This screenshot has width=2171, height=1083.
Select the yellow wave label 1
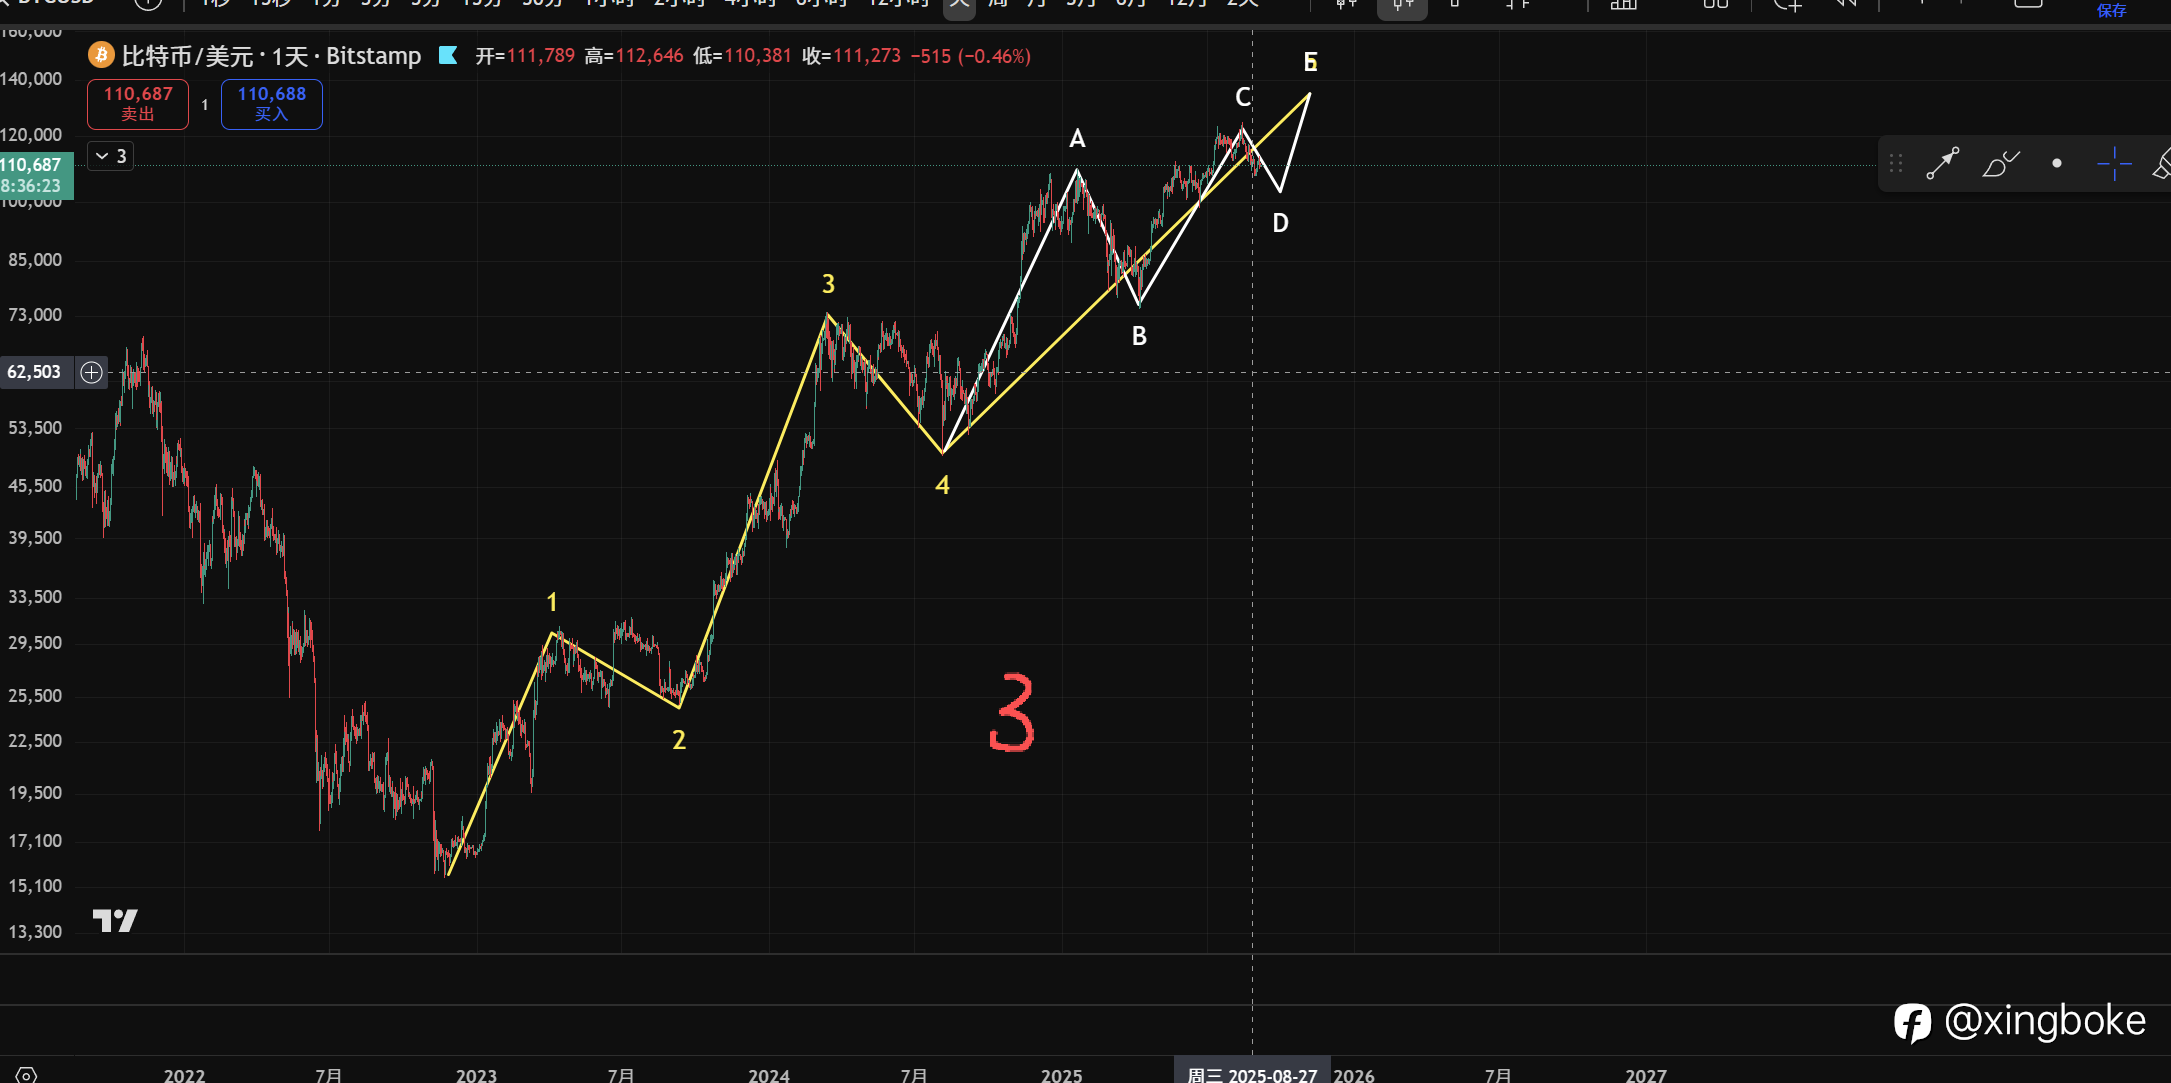[x=552, y=602]
